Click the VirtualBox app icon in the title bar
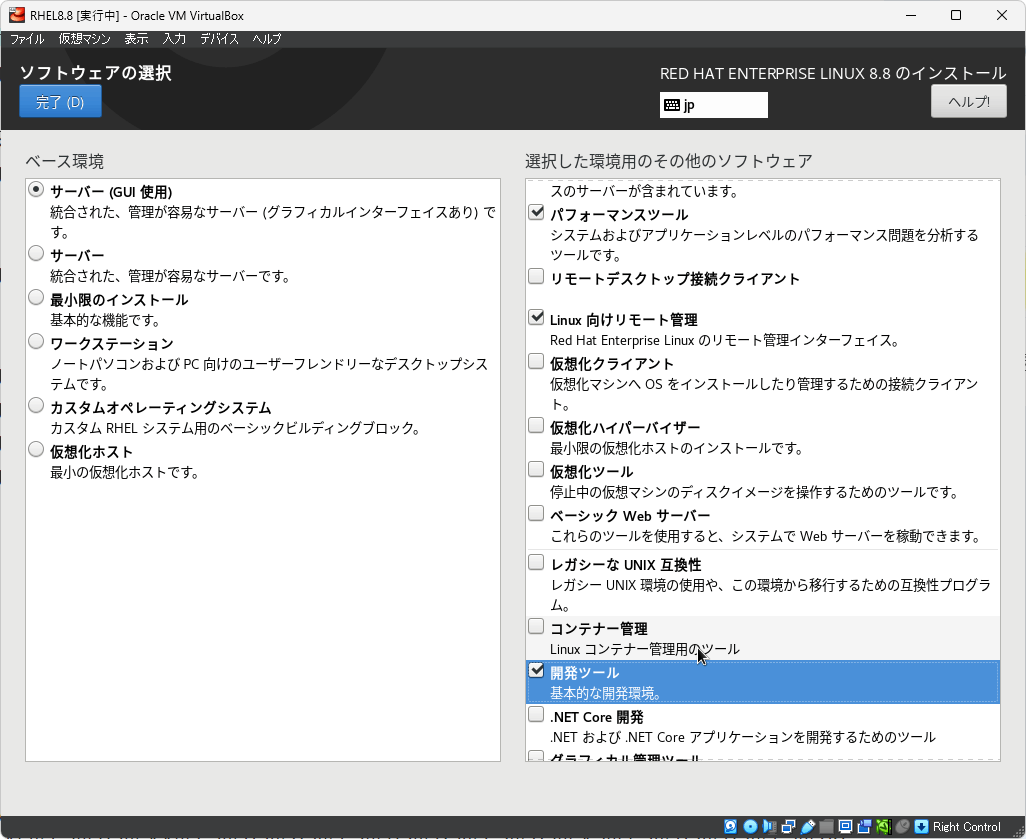 point(16,15)
